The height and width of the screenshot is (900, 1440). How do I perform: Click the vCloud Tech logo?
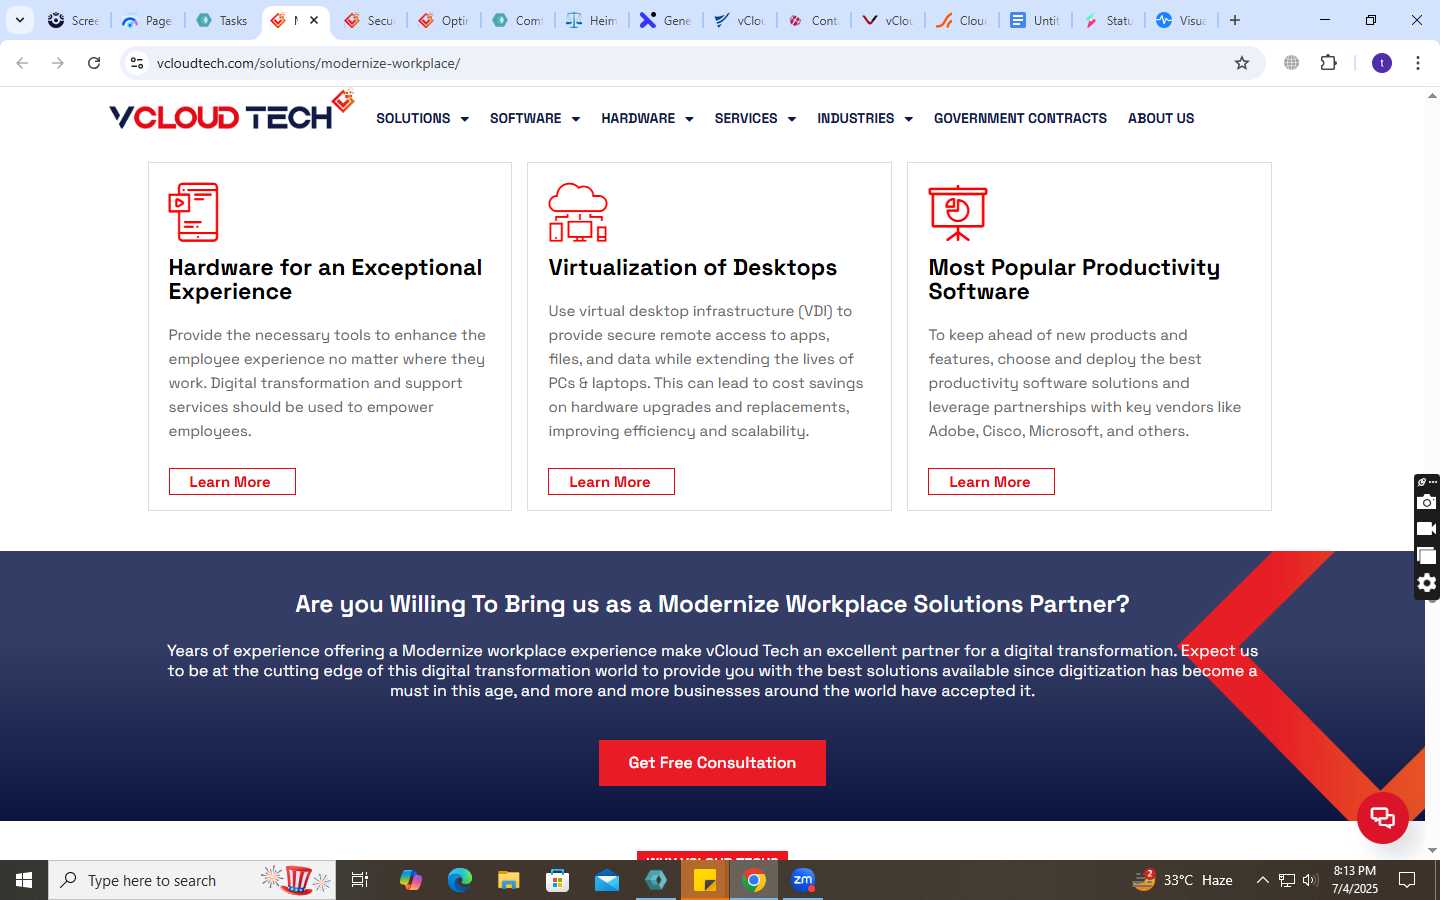pos(232,112)
